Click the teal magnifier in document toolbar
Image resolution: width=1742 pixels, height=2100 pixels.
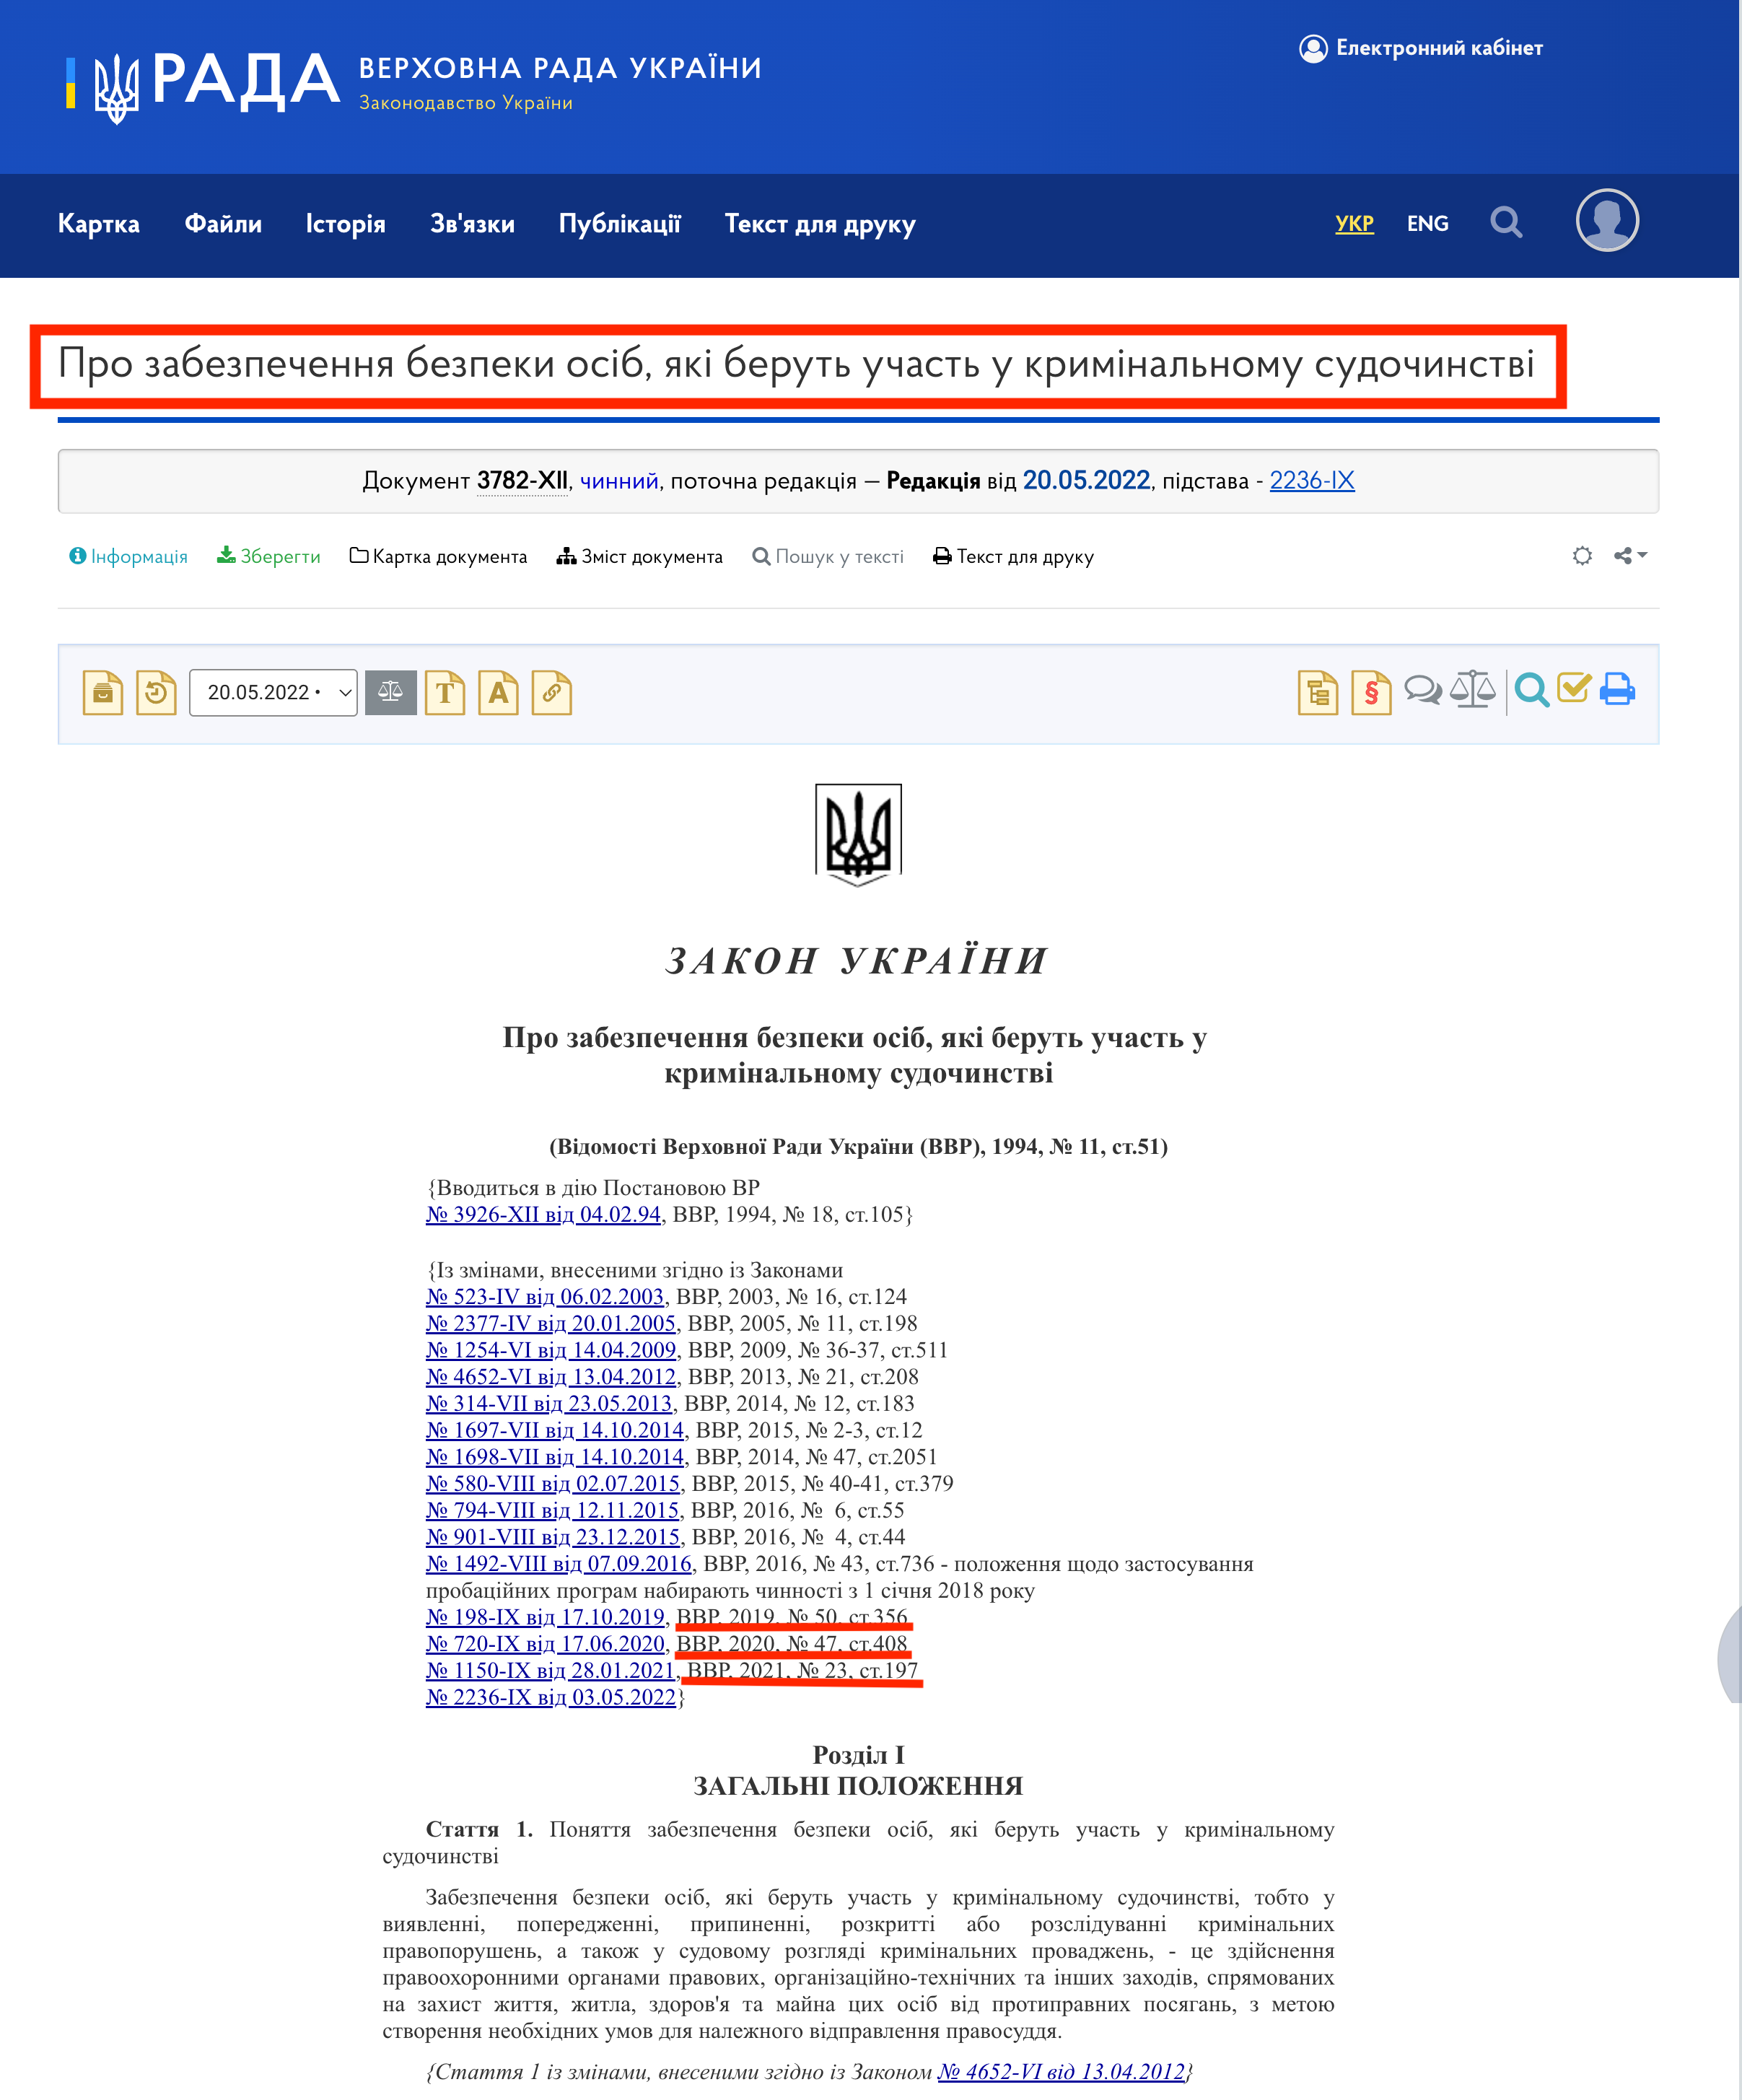coord(1531,690)
